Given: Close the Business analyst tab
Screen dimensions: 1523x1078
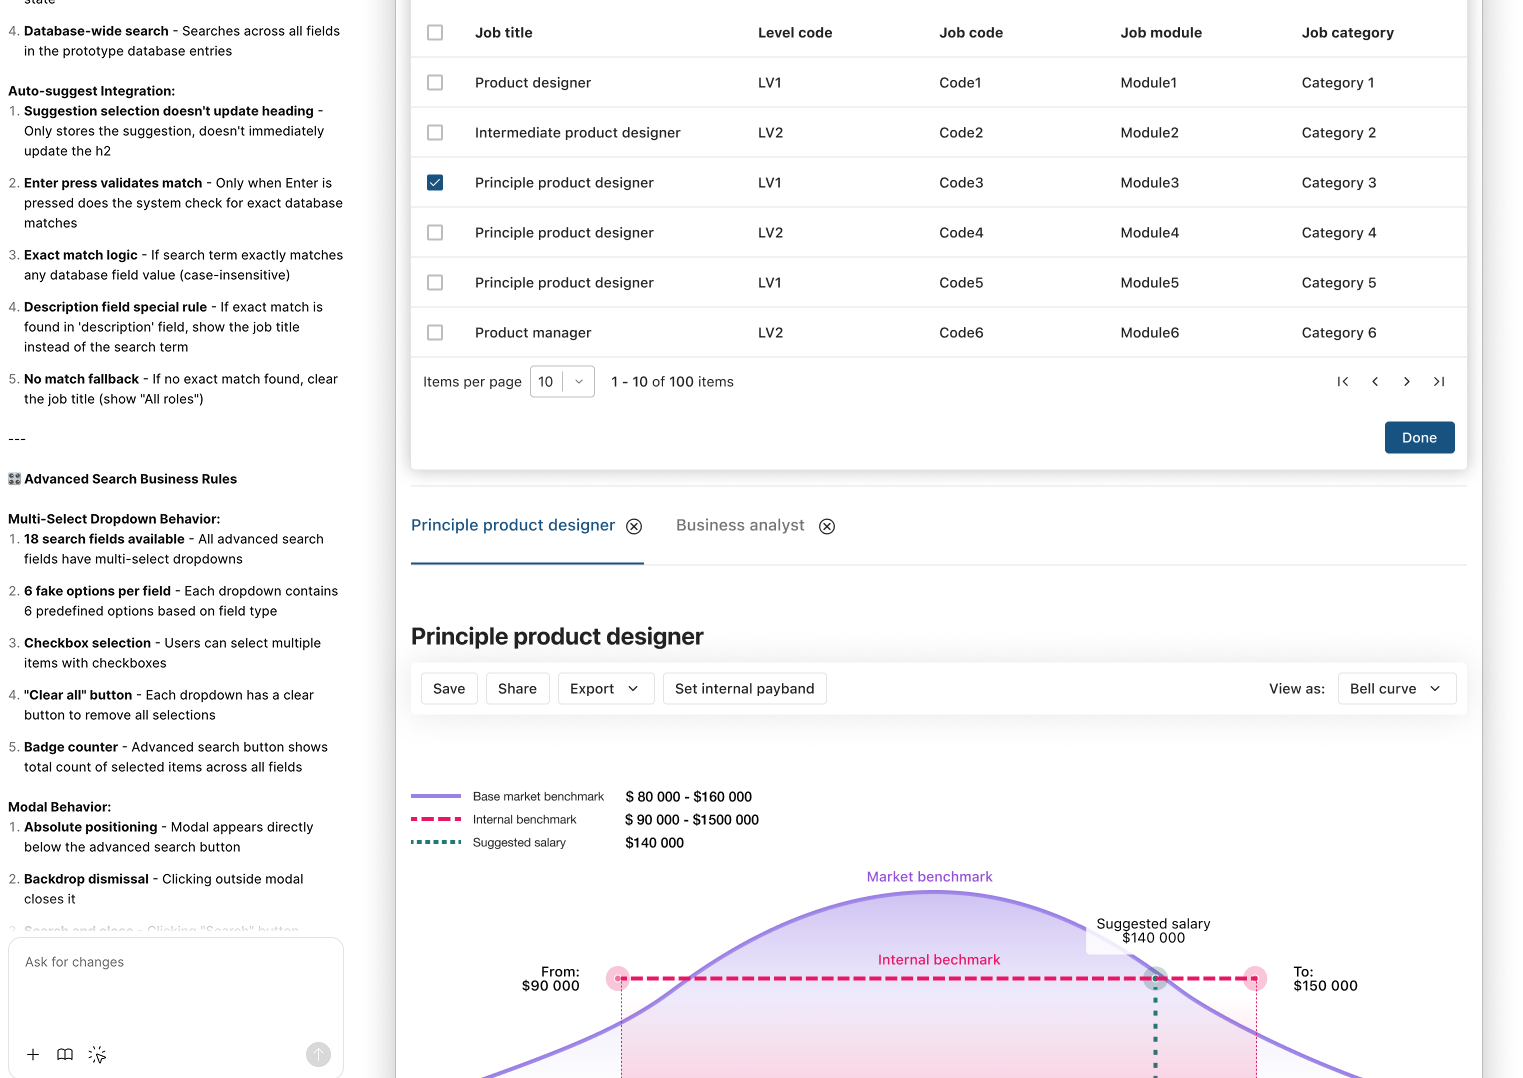Looking at the screenshot, I should tap(827, 526).
